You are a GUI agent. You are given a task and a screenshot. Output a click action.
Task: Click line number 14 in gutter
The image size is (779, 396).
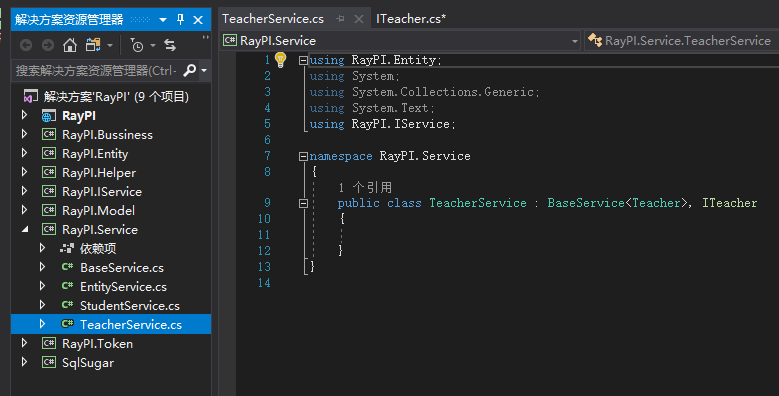click(264, 283)
